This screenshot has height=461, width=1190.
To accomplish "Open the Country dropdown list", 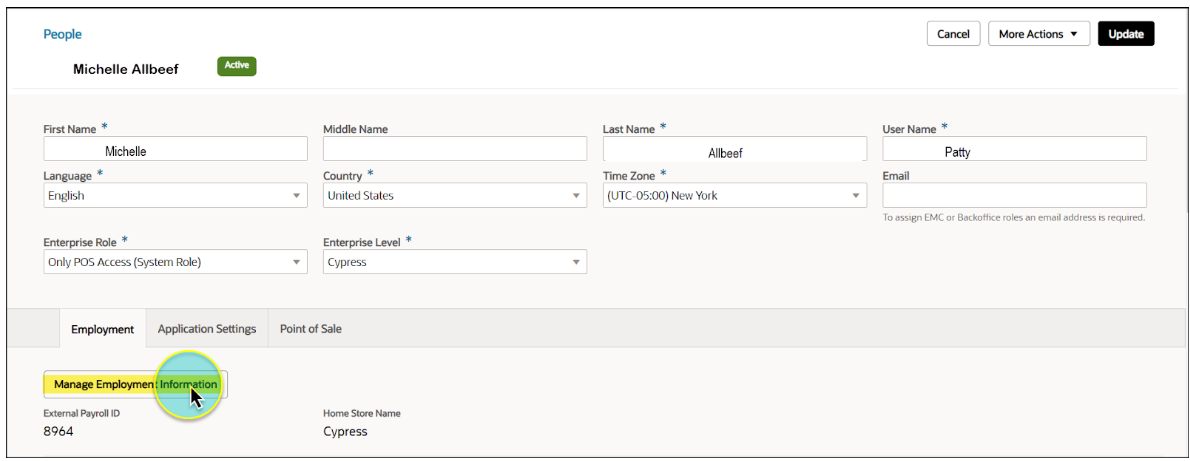I will [x=454, y=196].
